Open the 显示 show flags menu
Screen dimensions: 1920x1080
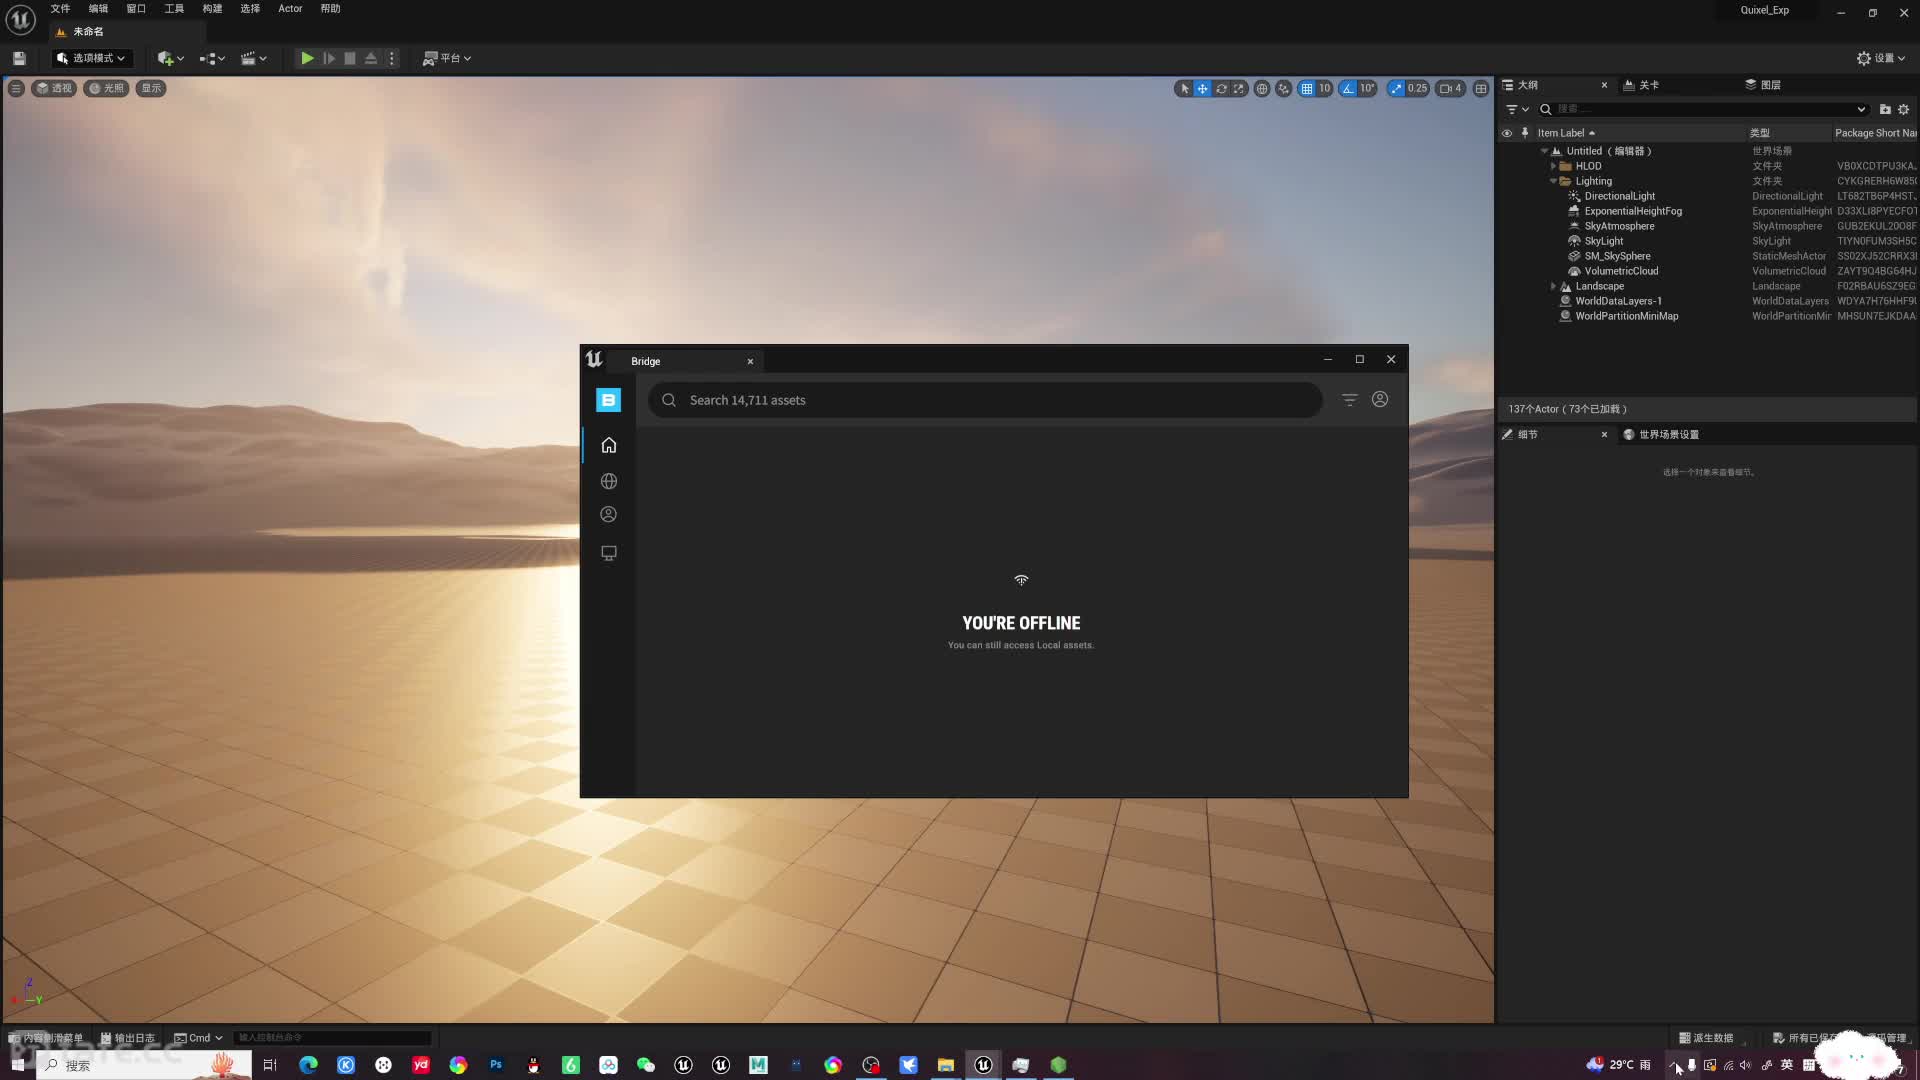(151, 88)
